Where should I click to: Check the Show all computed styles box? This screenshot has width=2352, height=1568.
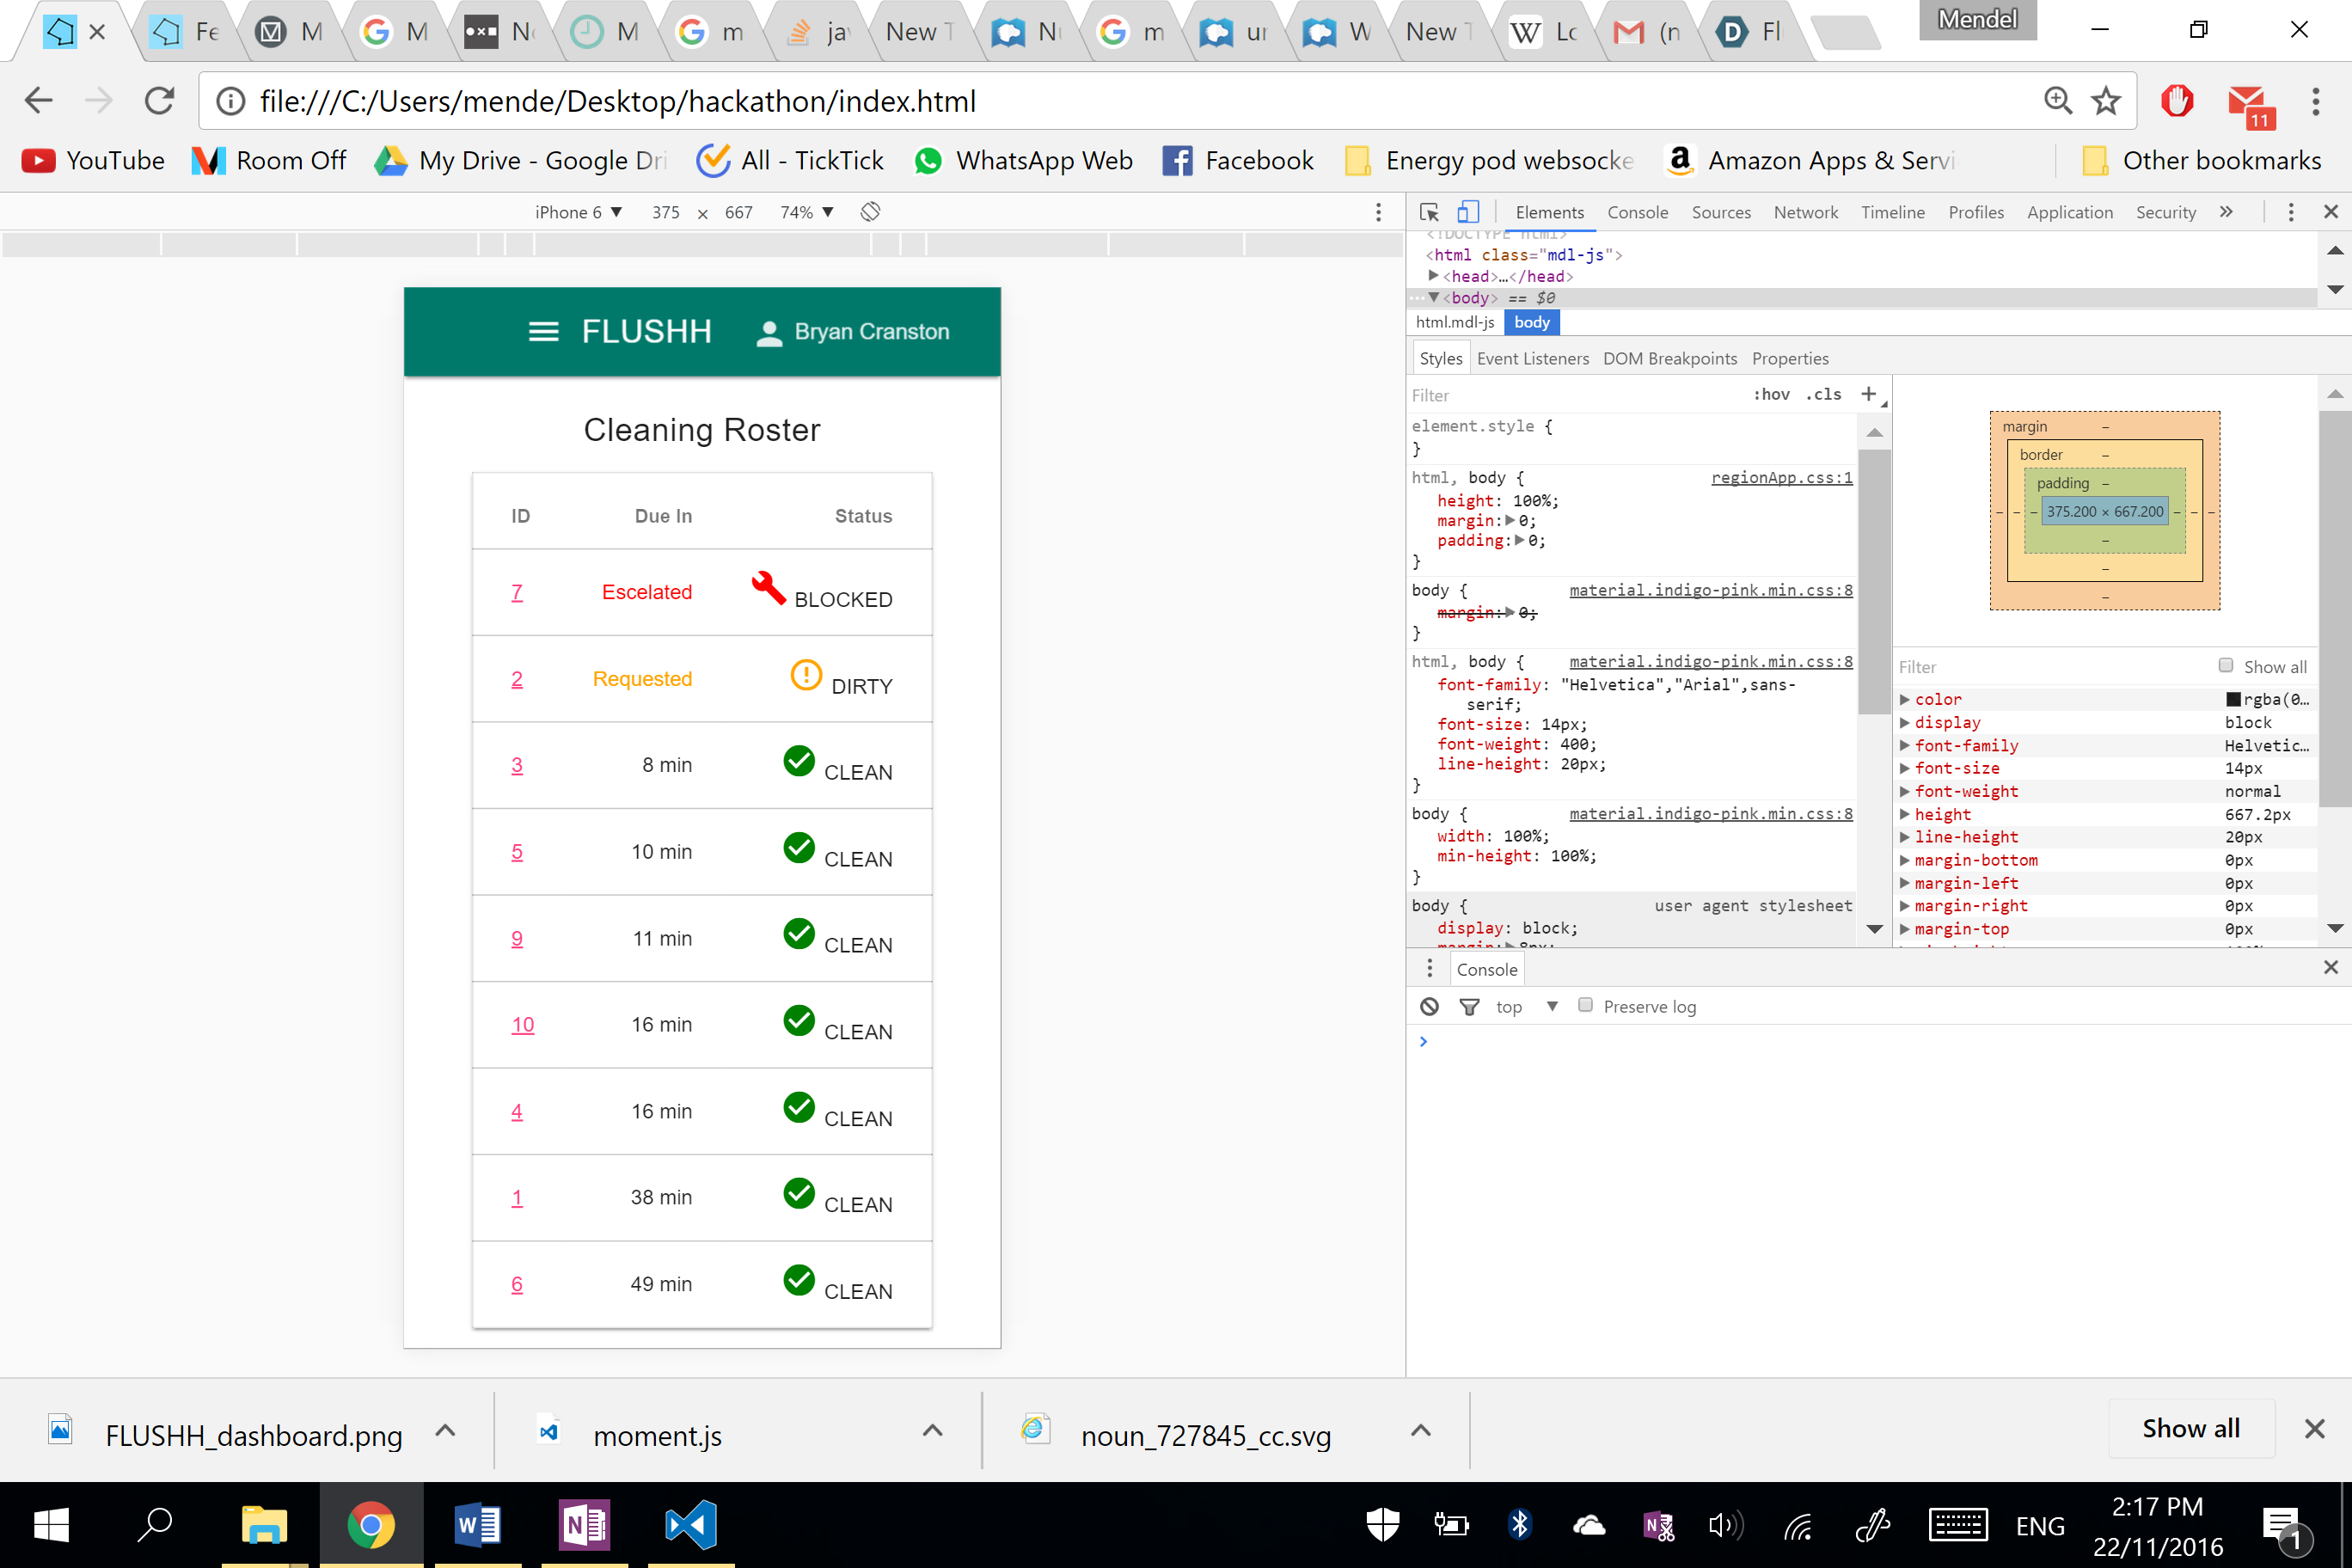(2225, 666)
